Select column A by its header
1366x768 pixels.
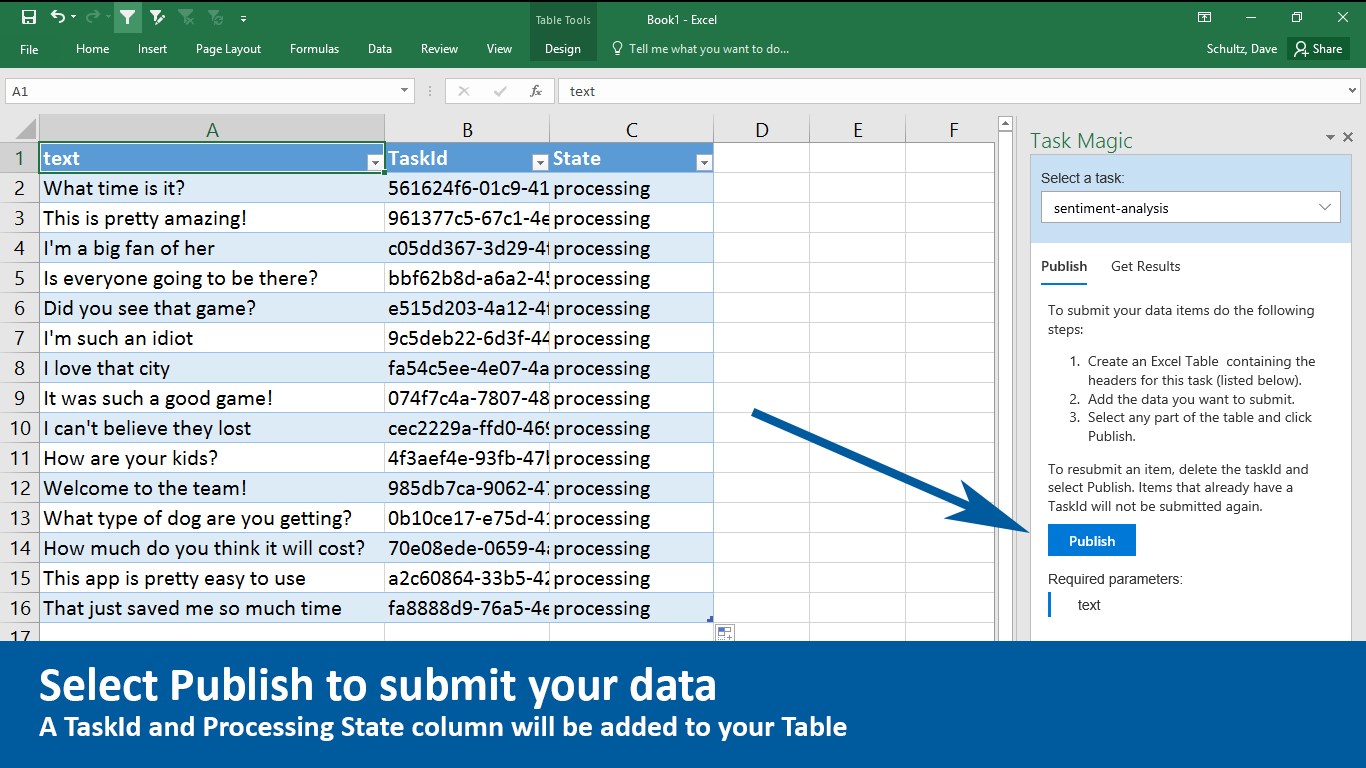click(212, 129)
